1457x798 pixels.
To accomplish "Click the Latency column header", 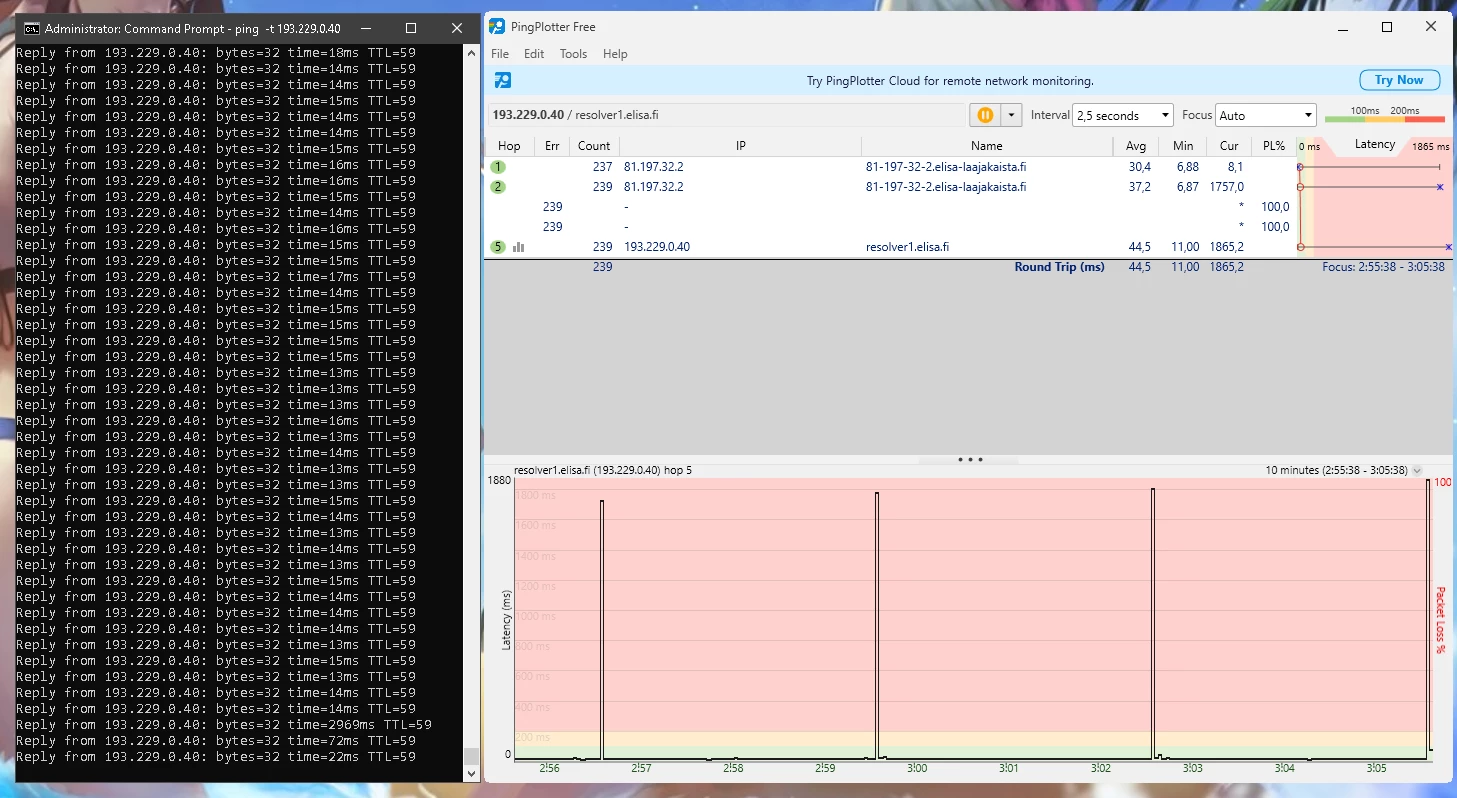I will (1375, 145).
